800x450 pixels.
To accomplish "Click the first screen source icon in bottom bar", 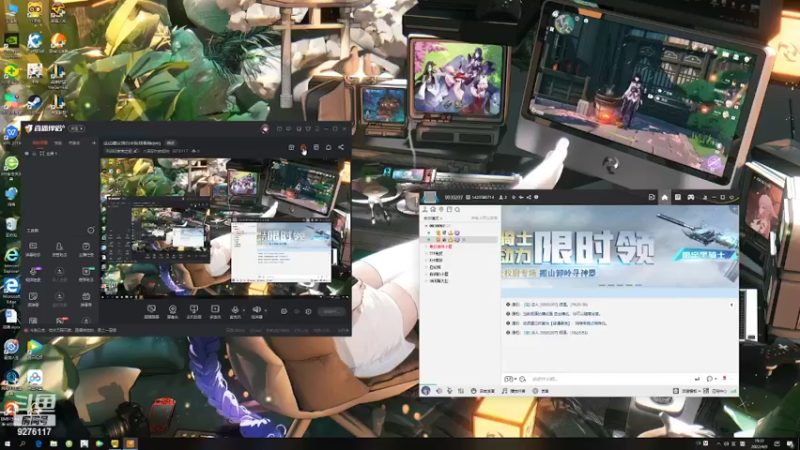I will (x=151, y=312).
